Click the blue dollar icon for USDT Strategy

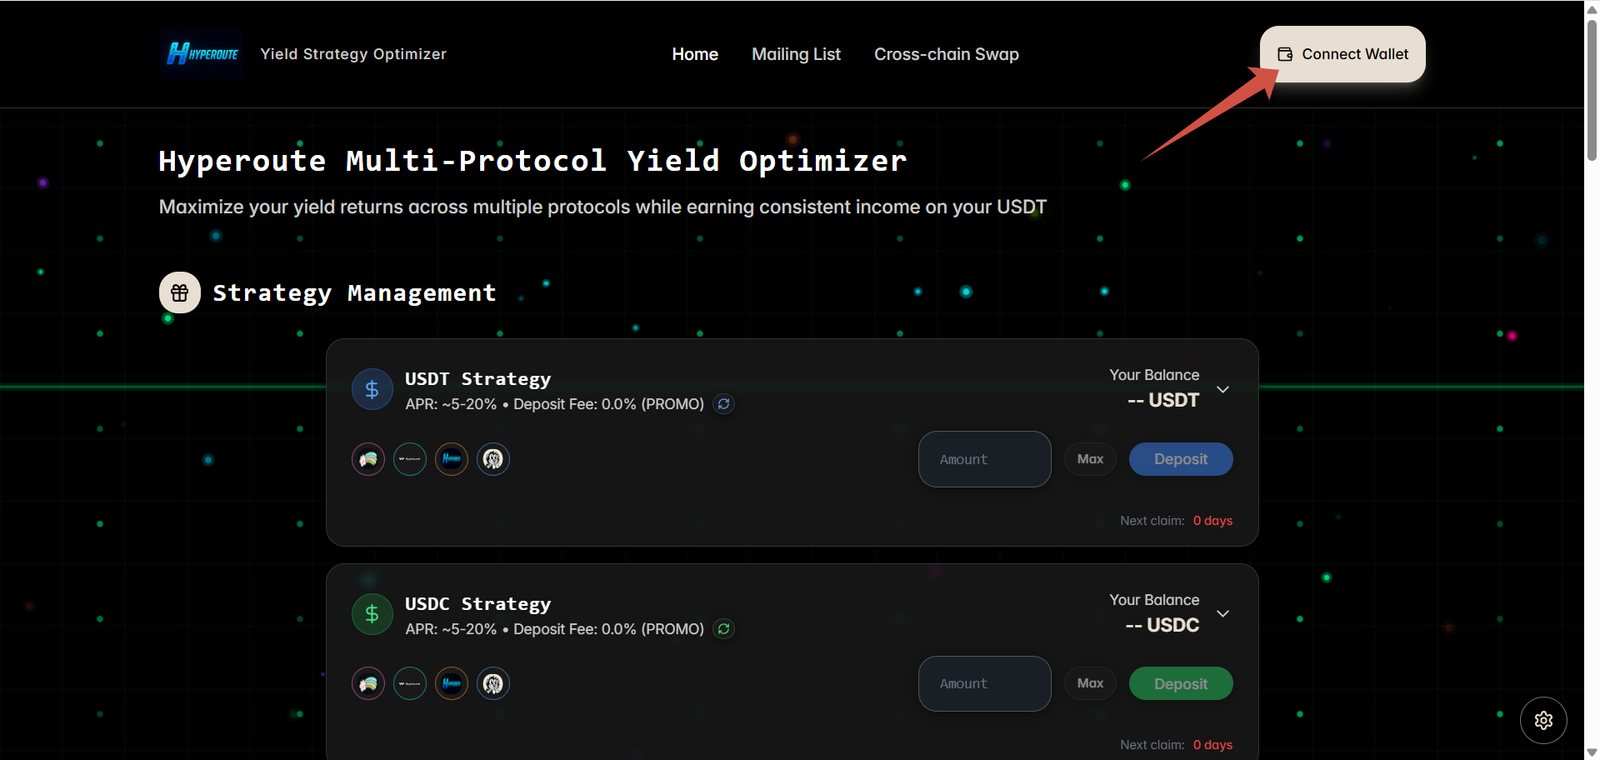(x=372, y=390)
